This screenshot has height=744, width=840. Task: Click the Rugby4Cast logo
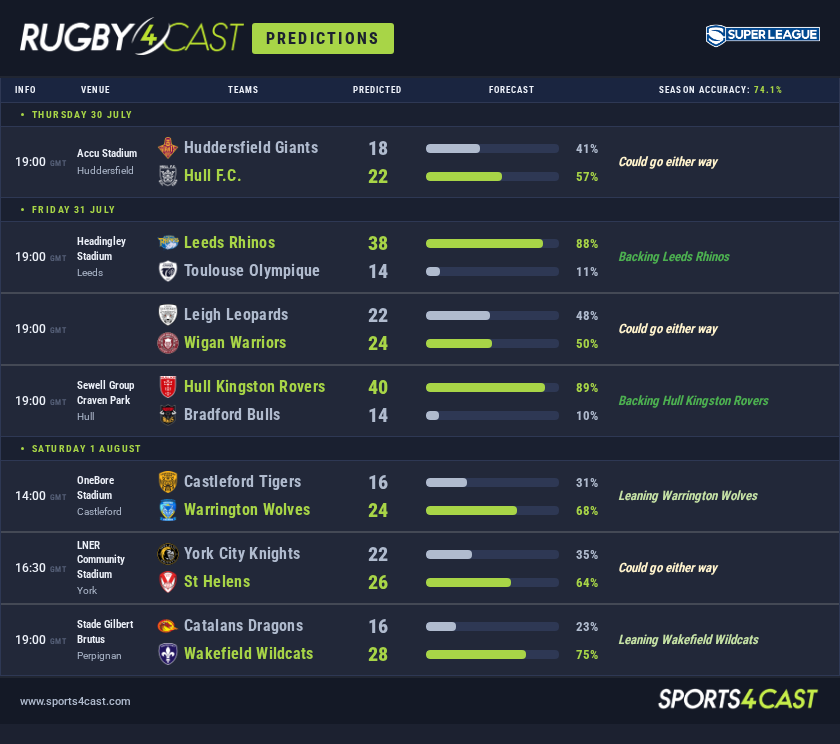click(x=131, y=36)
